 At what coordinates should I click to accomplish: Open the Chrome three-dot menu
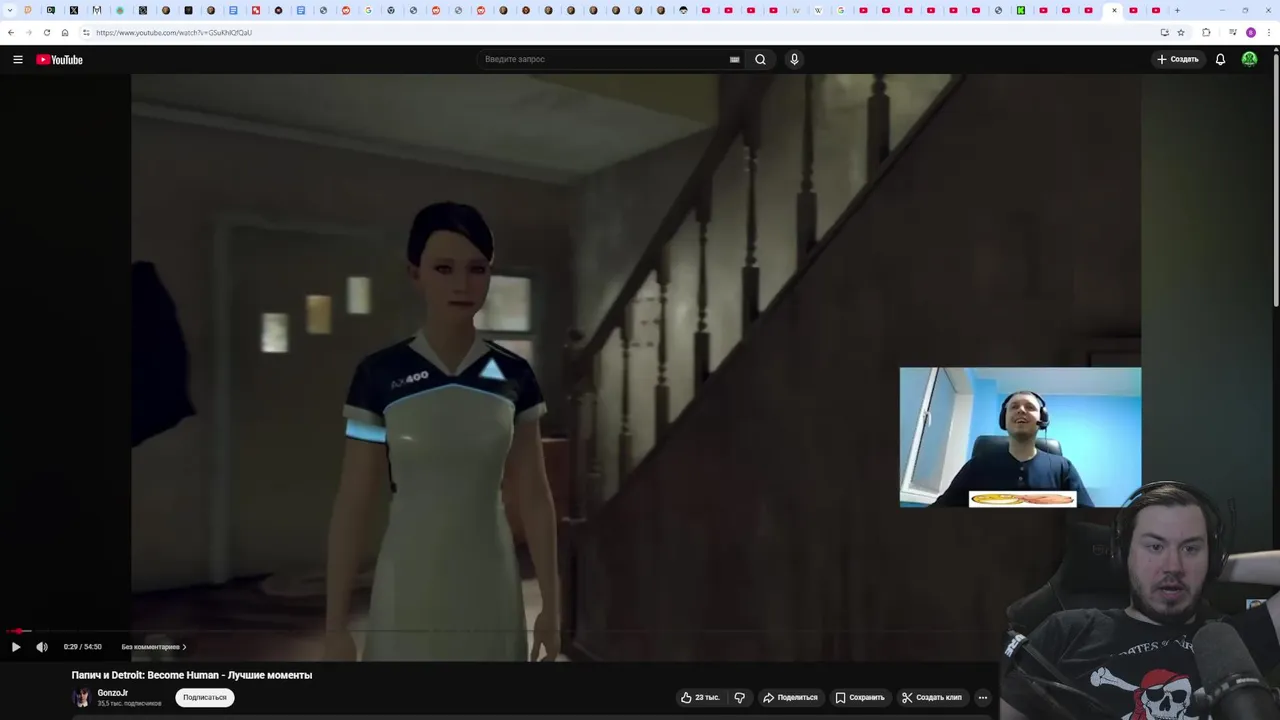tap(1269, 33)
